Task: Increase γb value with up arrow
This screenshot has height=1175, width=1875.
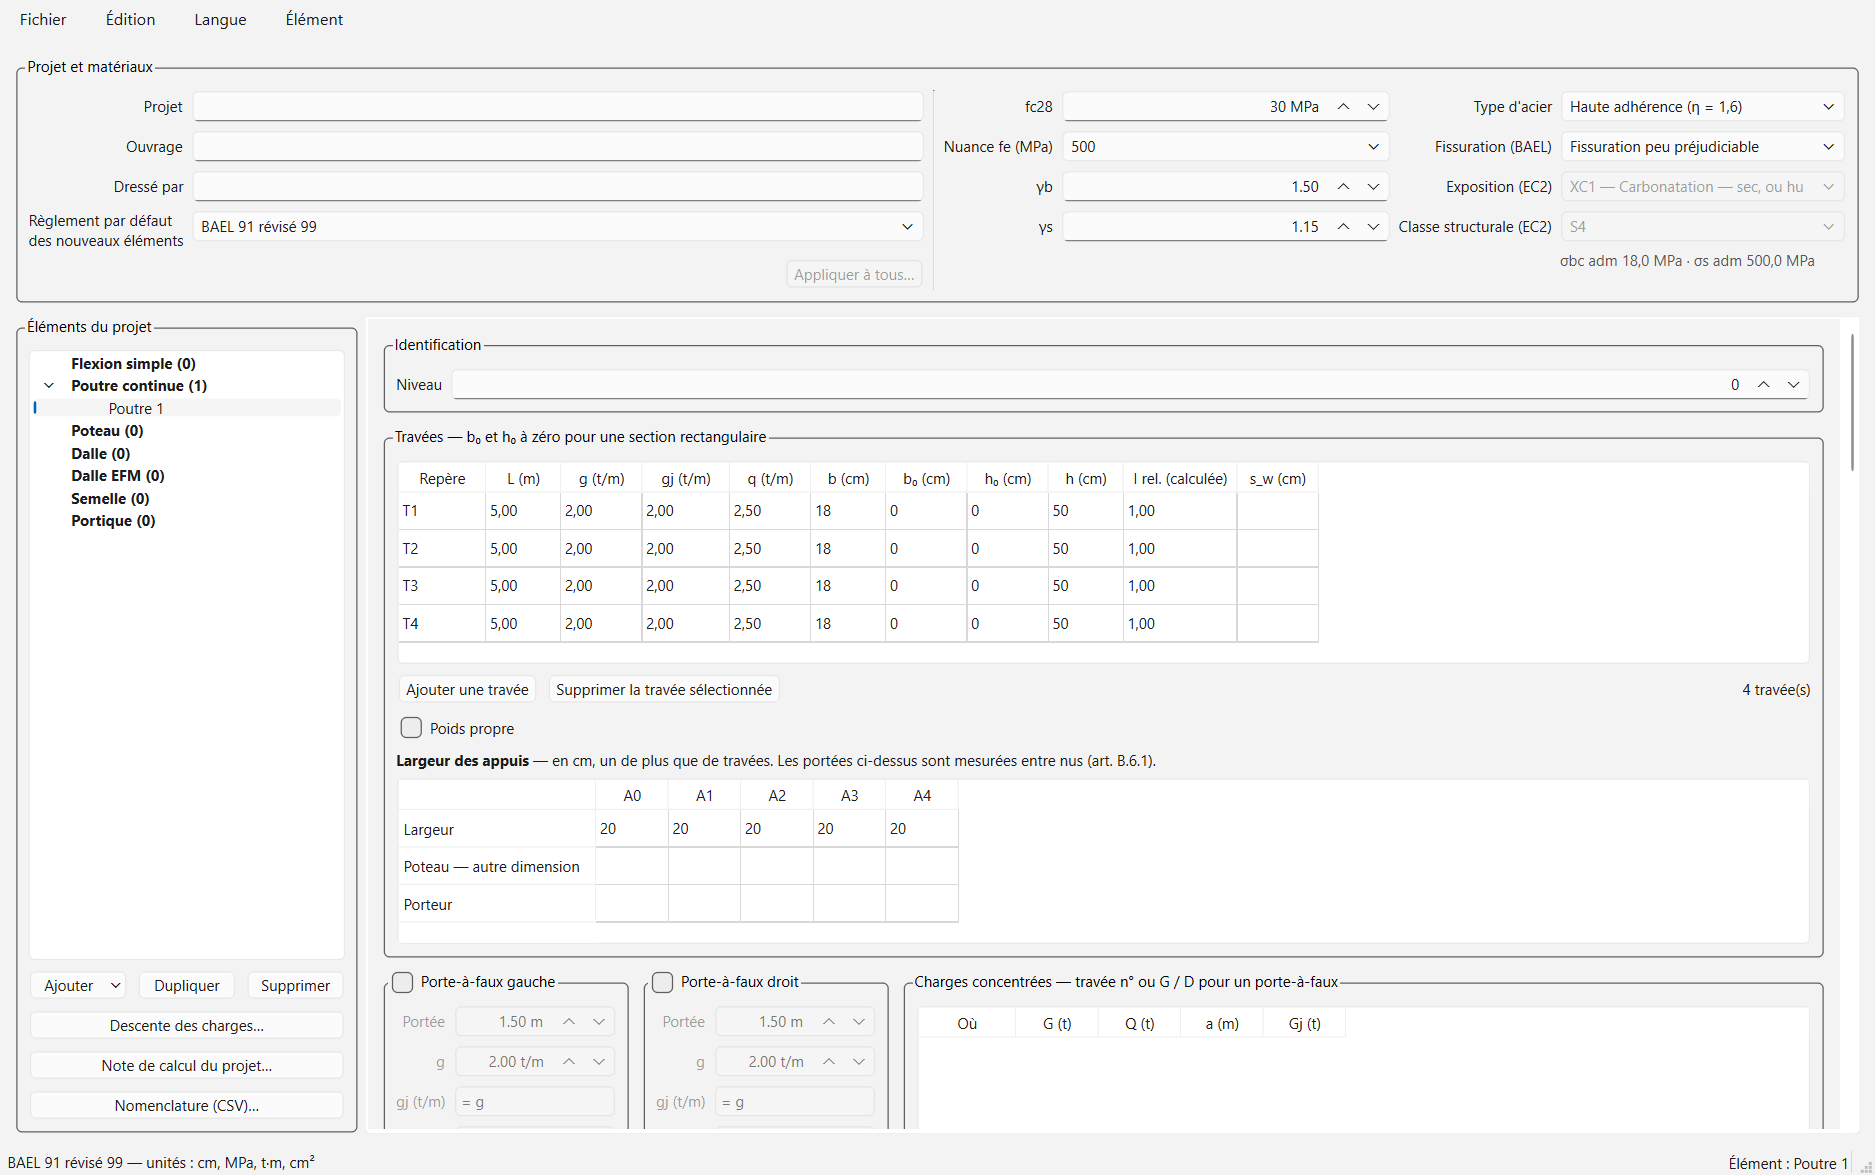Action: [1344, 187]
